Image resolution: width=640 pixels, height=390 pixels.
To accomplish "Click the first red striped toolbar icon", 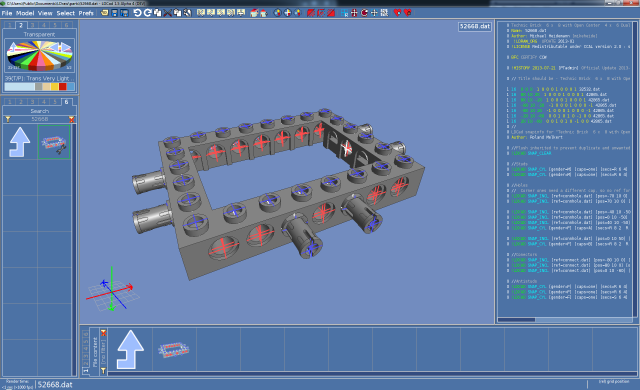I will (311, 13).
